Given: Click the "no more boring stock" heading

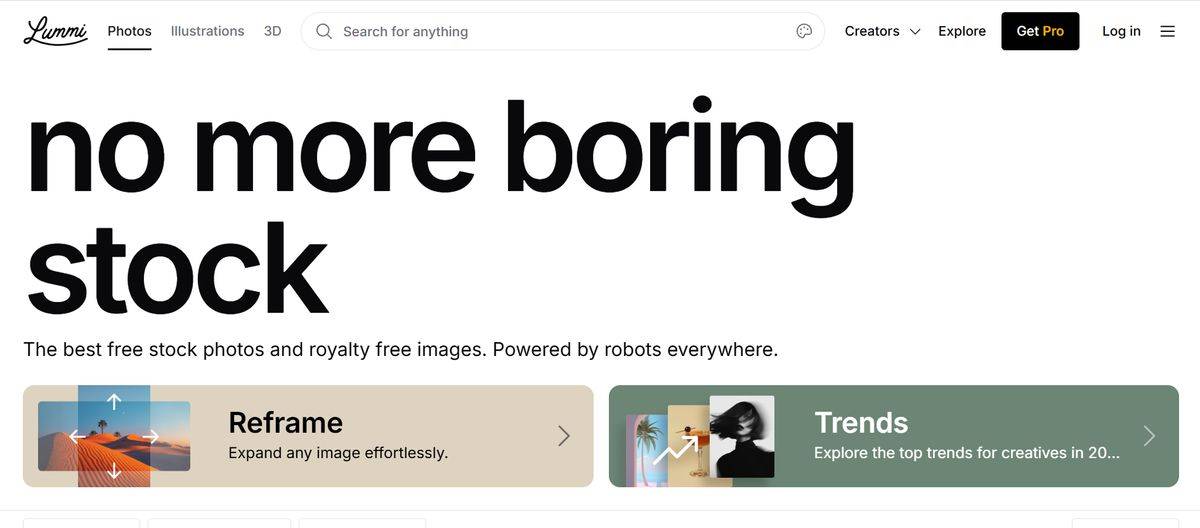Looking at the screenshot, I should tap(440, 205).
